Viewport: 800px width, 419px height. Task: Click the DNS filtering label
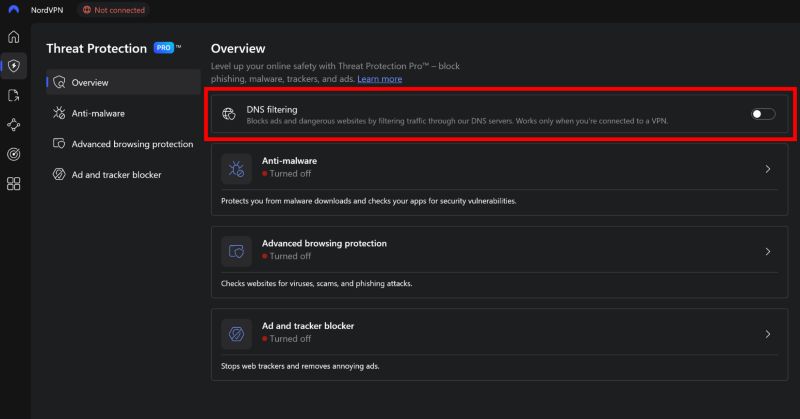click(x=272, y=109)
